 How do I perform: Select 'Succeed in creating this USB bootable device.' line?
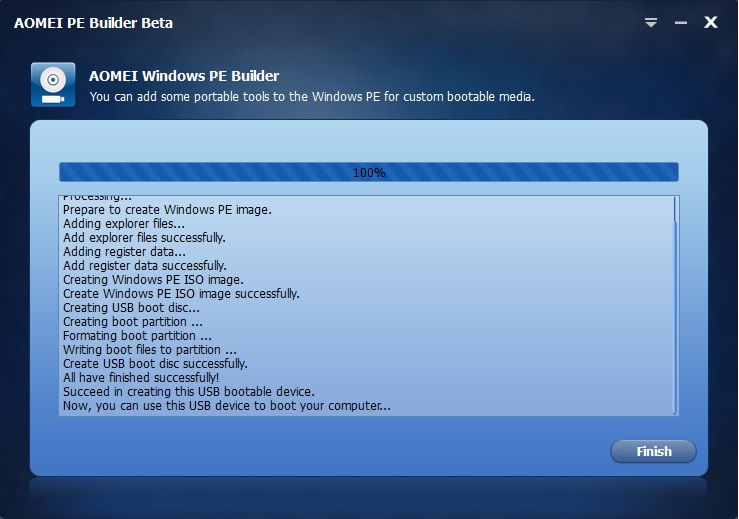point(189,392)
